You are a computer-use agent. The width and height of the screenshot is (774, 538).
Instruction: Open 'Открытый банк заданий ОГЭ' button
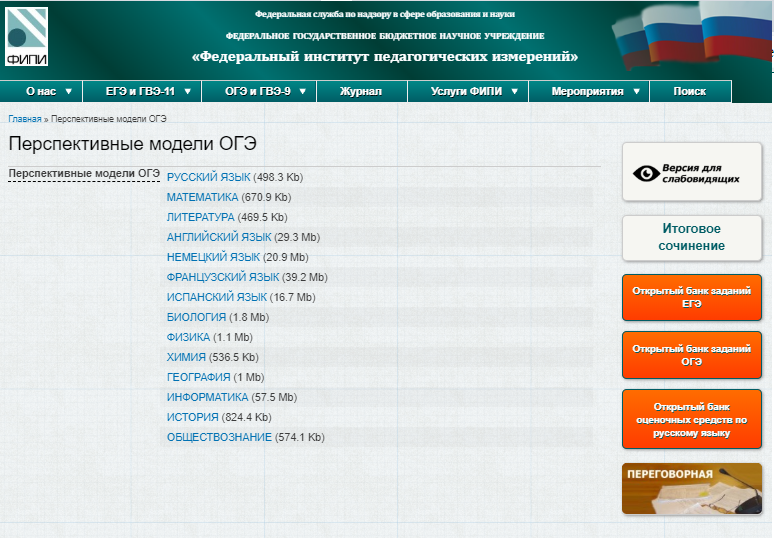pos(692,355)
